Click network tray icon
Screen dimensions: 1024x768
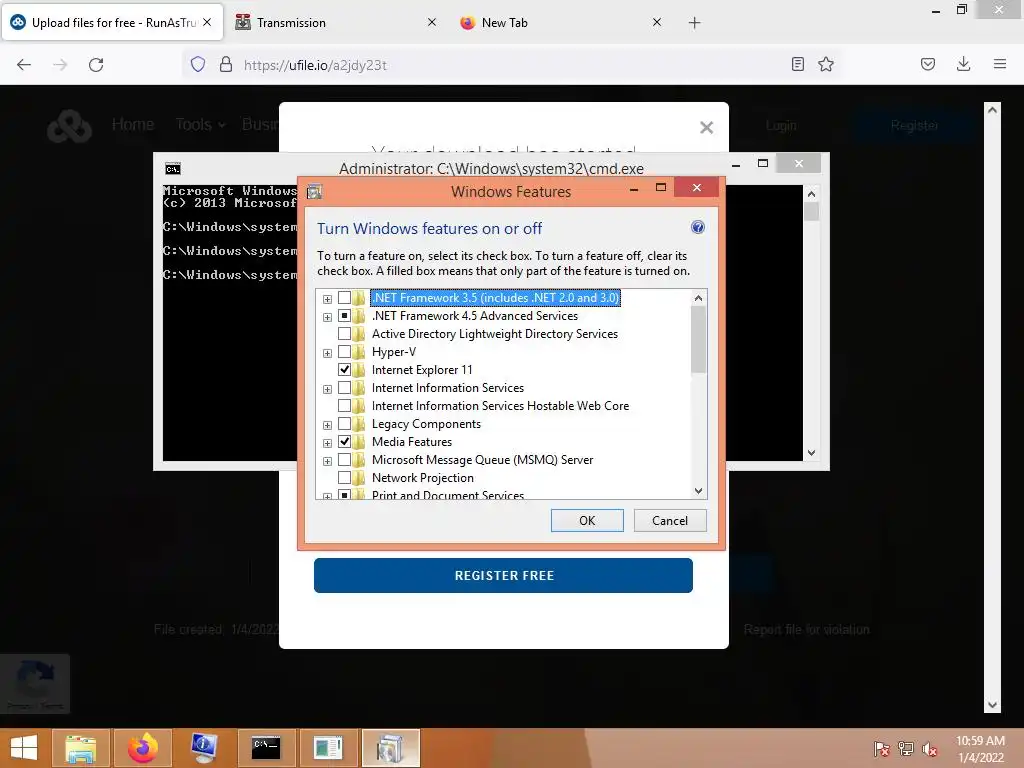click(x=906, y=749)
